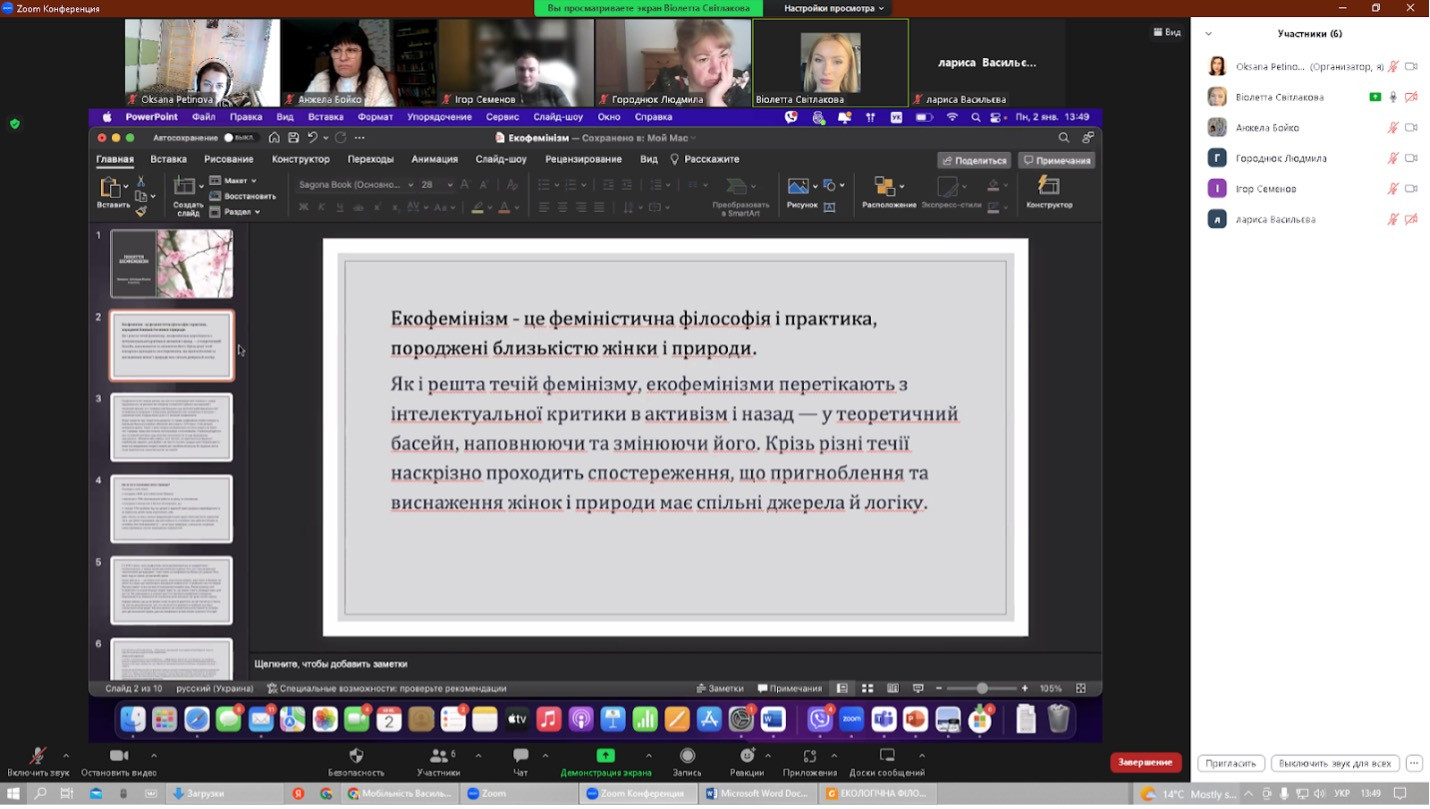Click the PowerPoint zoom slider handle
Screen dimensions: 1430x809
point(982,688)
